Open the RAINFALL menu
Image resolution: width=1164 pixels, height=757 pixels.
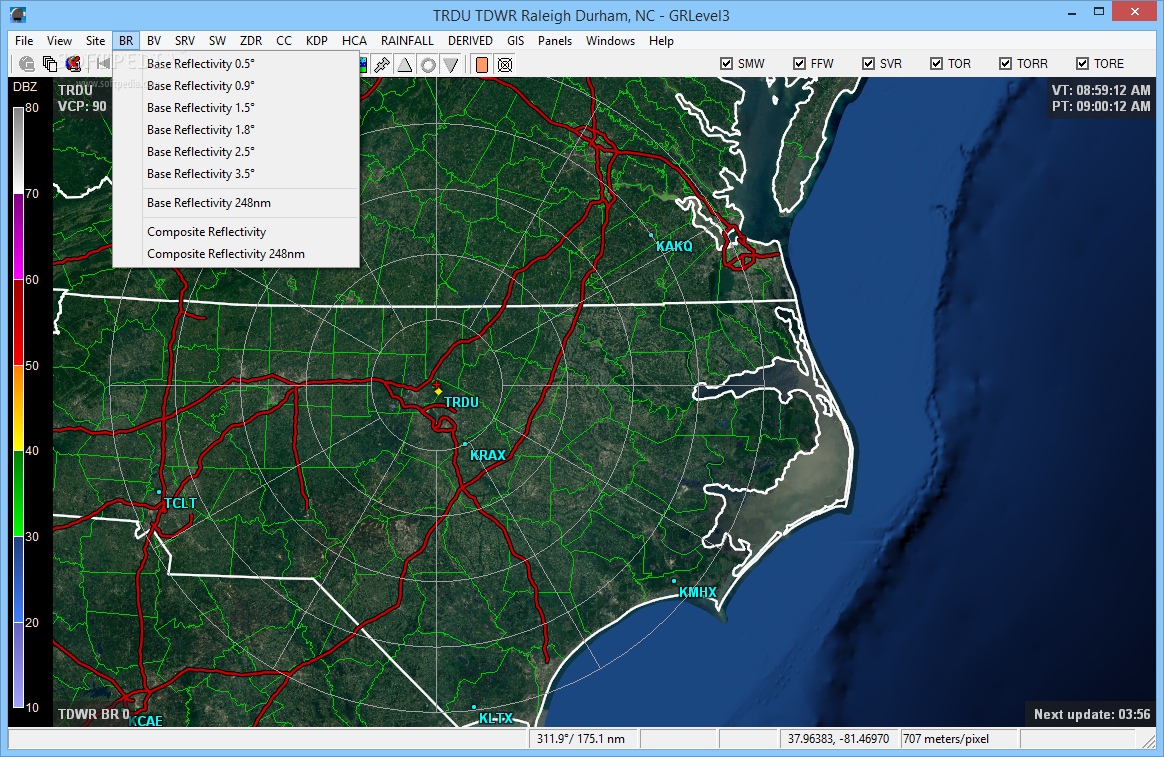[x=407, y=41]
